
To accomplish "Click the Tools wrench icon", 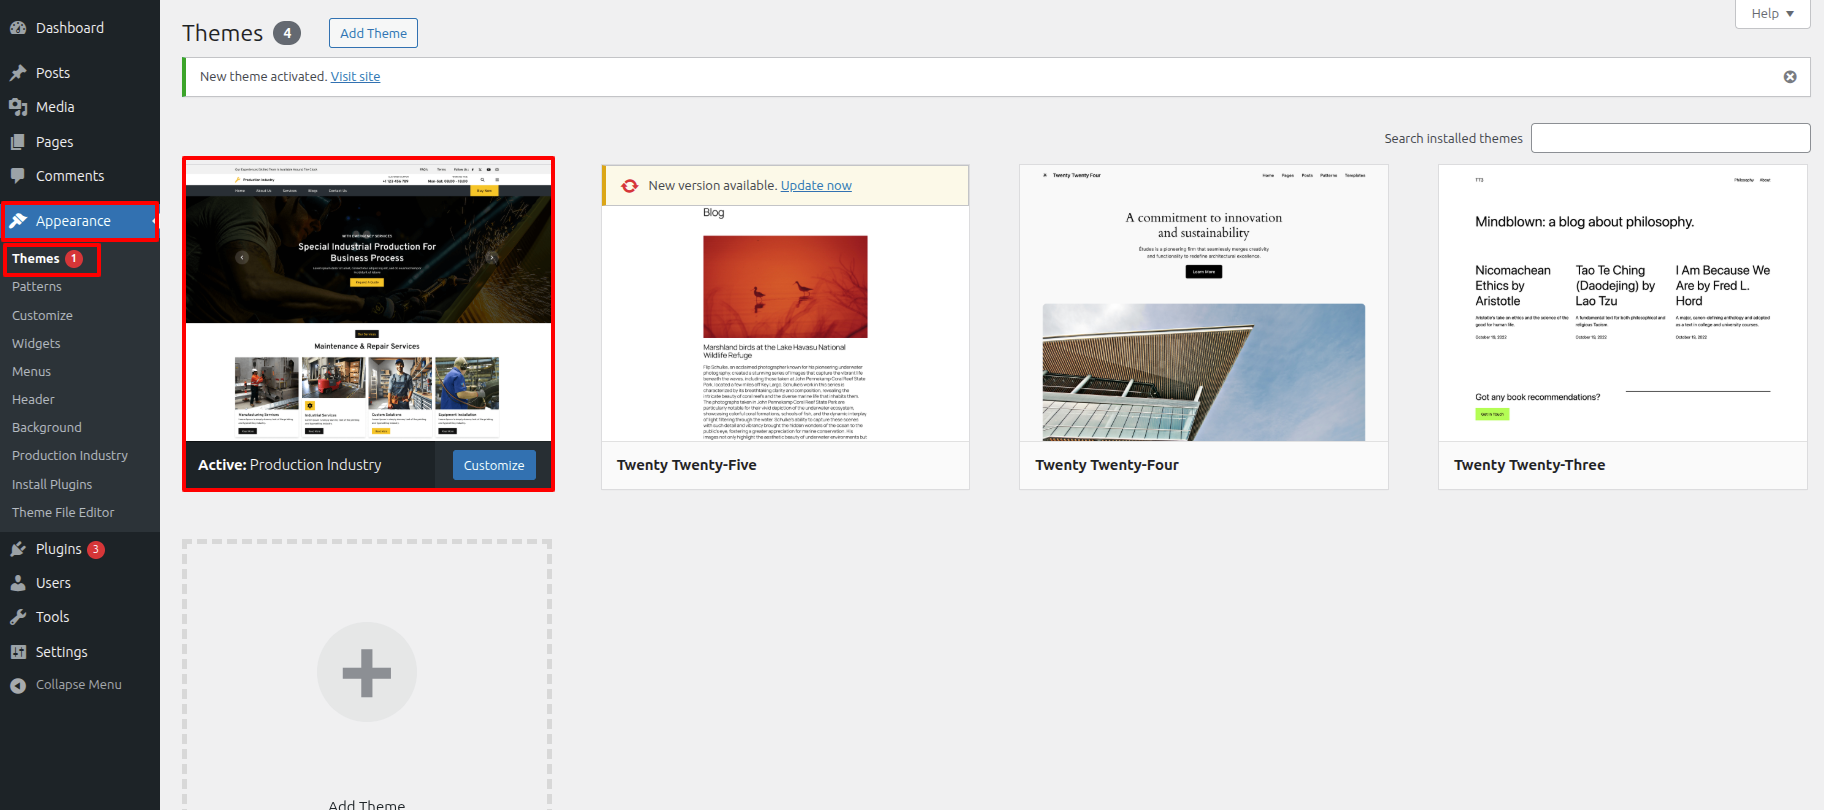I will 18,617.
